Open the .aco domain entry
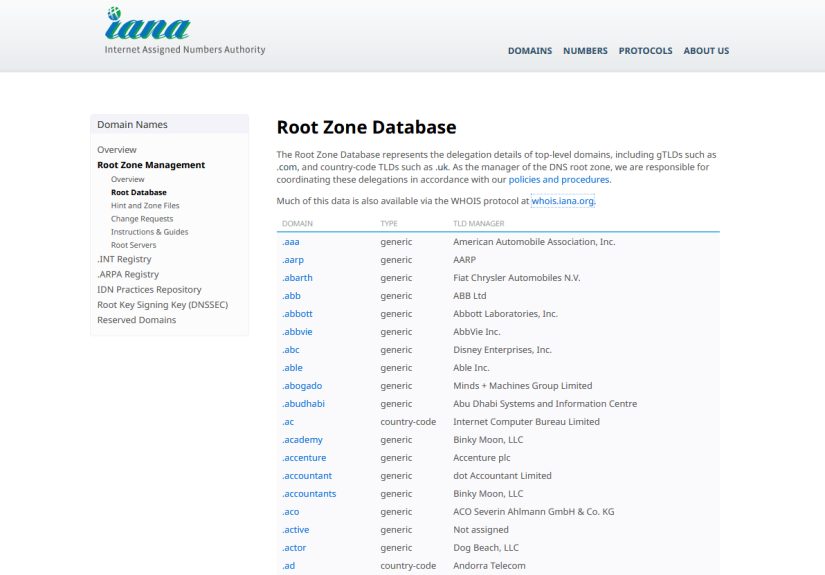The height and width of the screenshot is (575, 825). pyautogui.click(x=290, y=512)
